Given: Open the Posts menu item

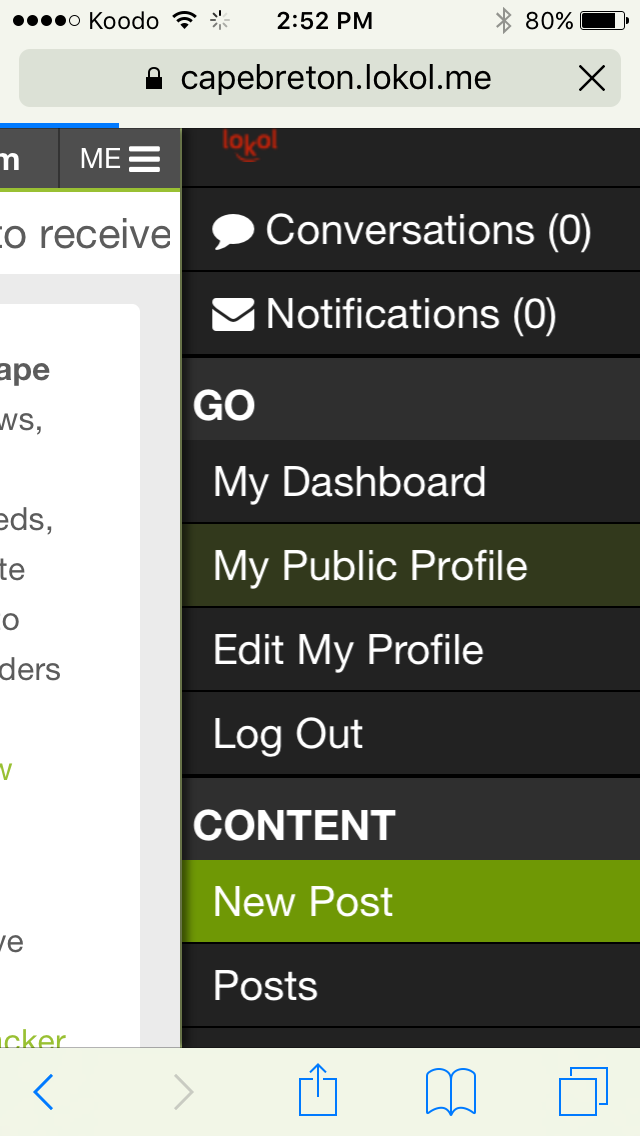Looking at the screenshot, I should (411, 985).
